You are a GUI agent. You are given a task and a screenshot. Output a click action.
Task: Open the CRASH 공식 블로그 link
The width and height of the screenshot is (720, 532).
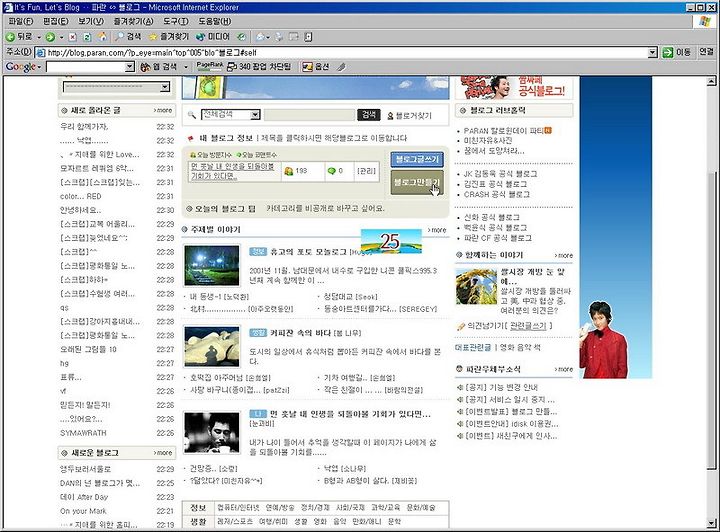(x=496, y=194)
